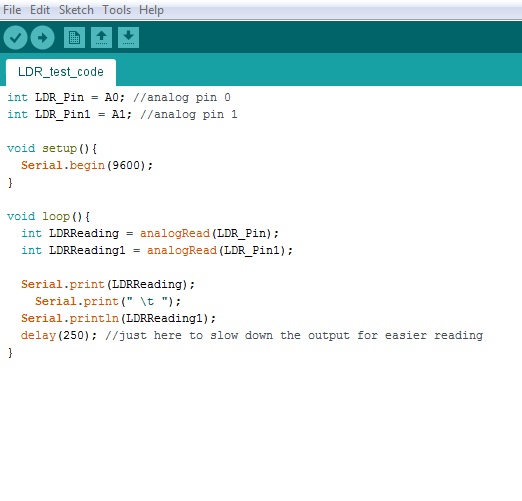This screenshot has height=501, width=522.
Task: Click the Serial.print tab-character line
Action: click(108, 301)
